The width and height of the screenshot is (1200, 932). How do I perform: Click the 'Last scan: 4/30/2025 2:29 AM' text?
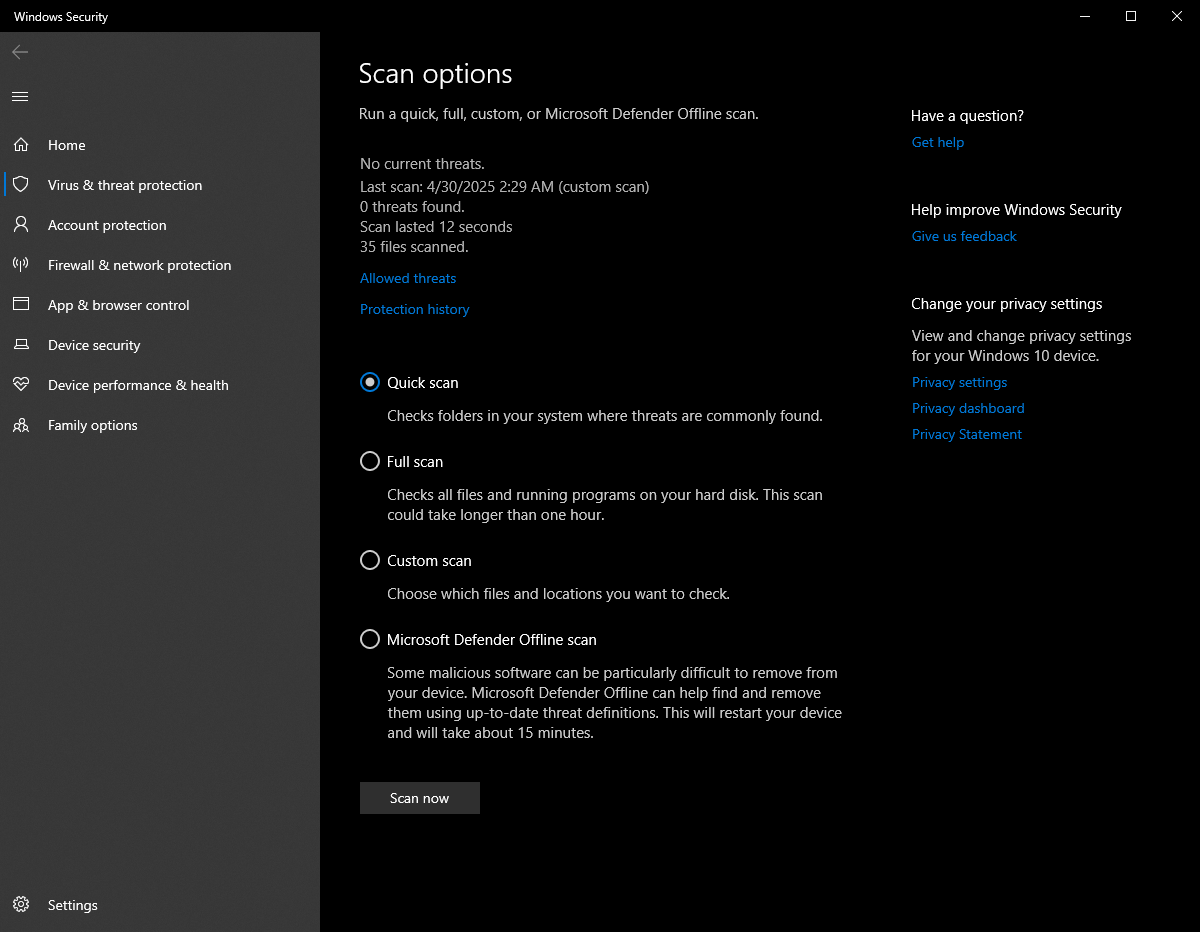point(457,186)
